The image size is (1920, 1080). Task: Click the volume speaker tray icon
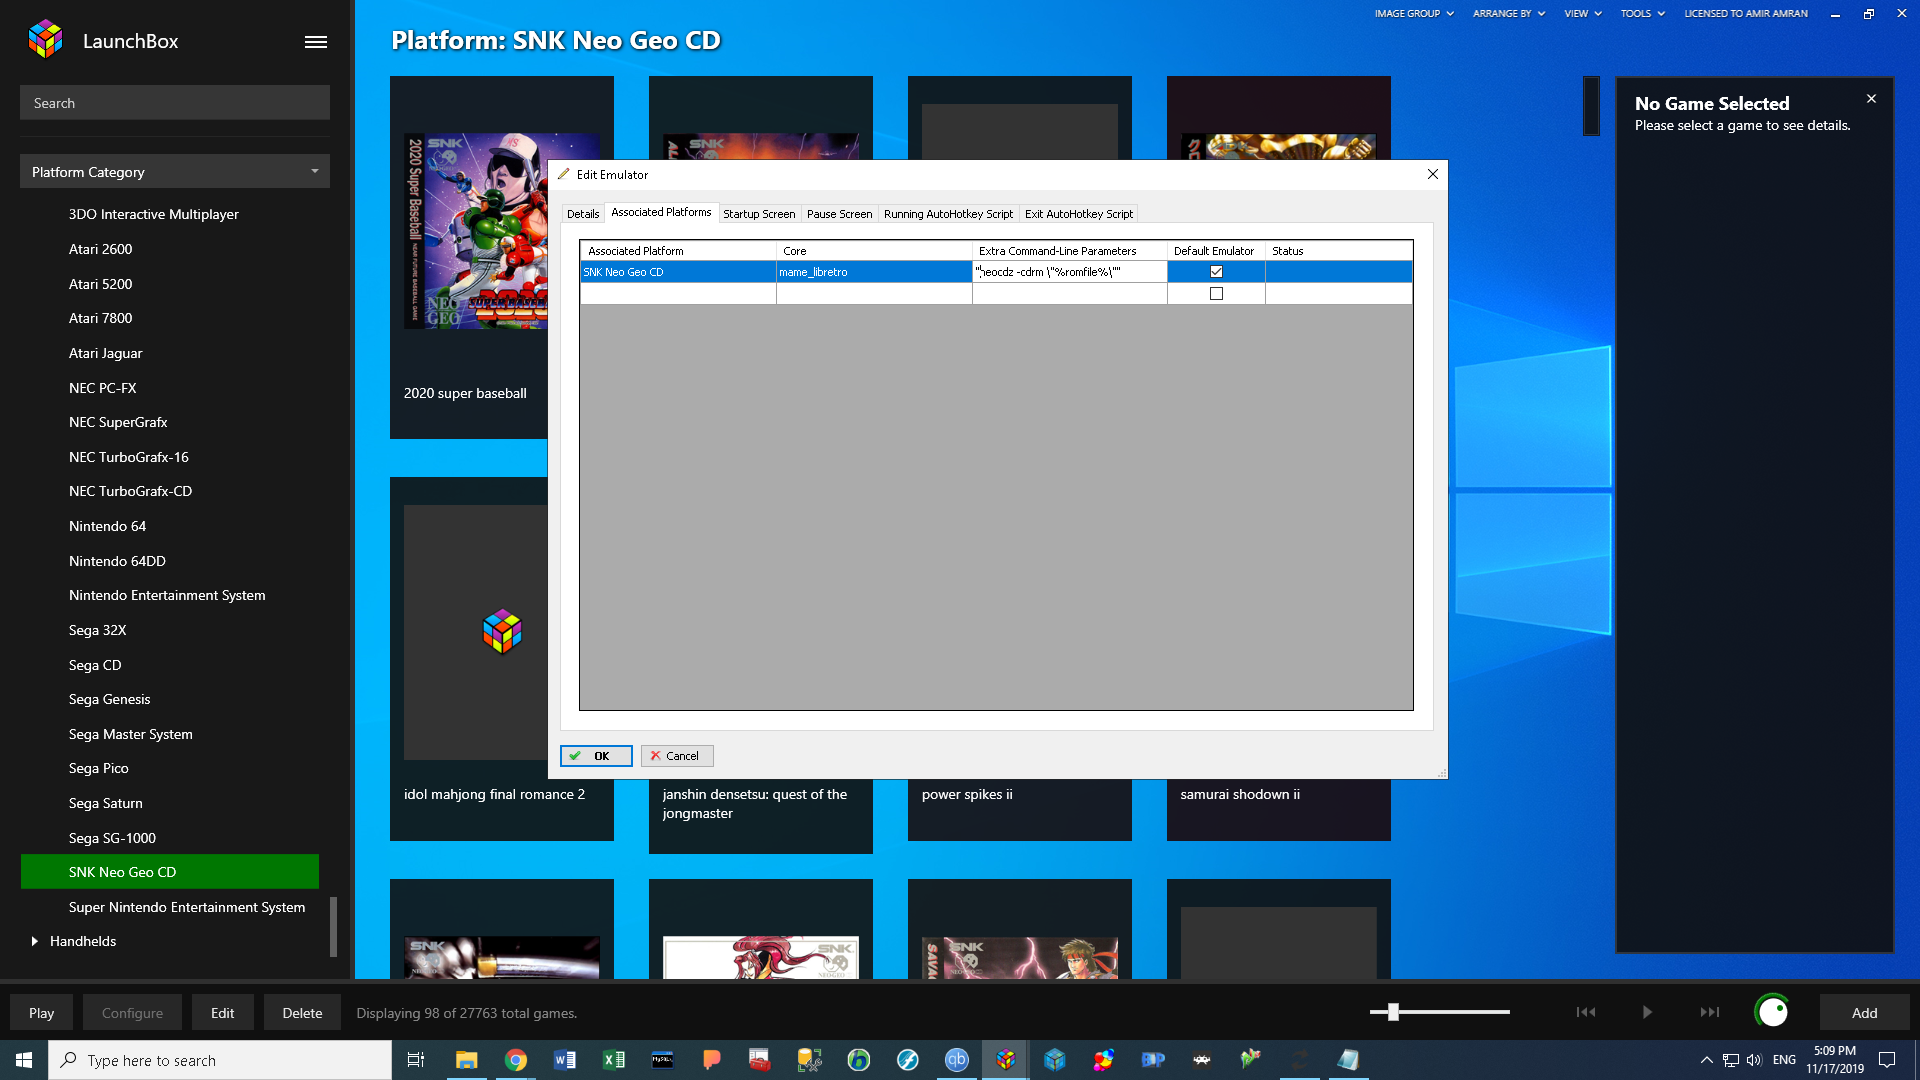pos(1754,1060)
